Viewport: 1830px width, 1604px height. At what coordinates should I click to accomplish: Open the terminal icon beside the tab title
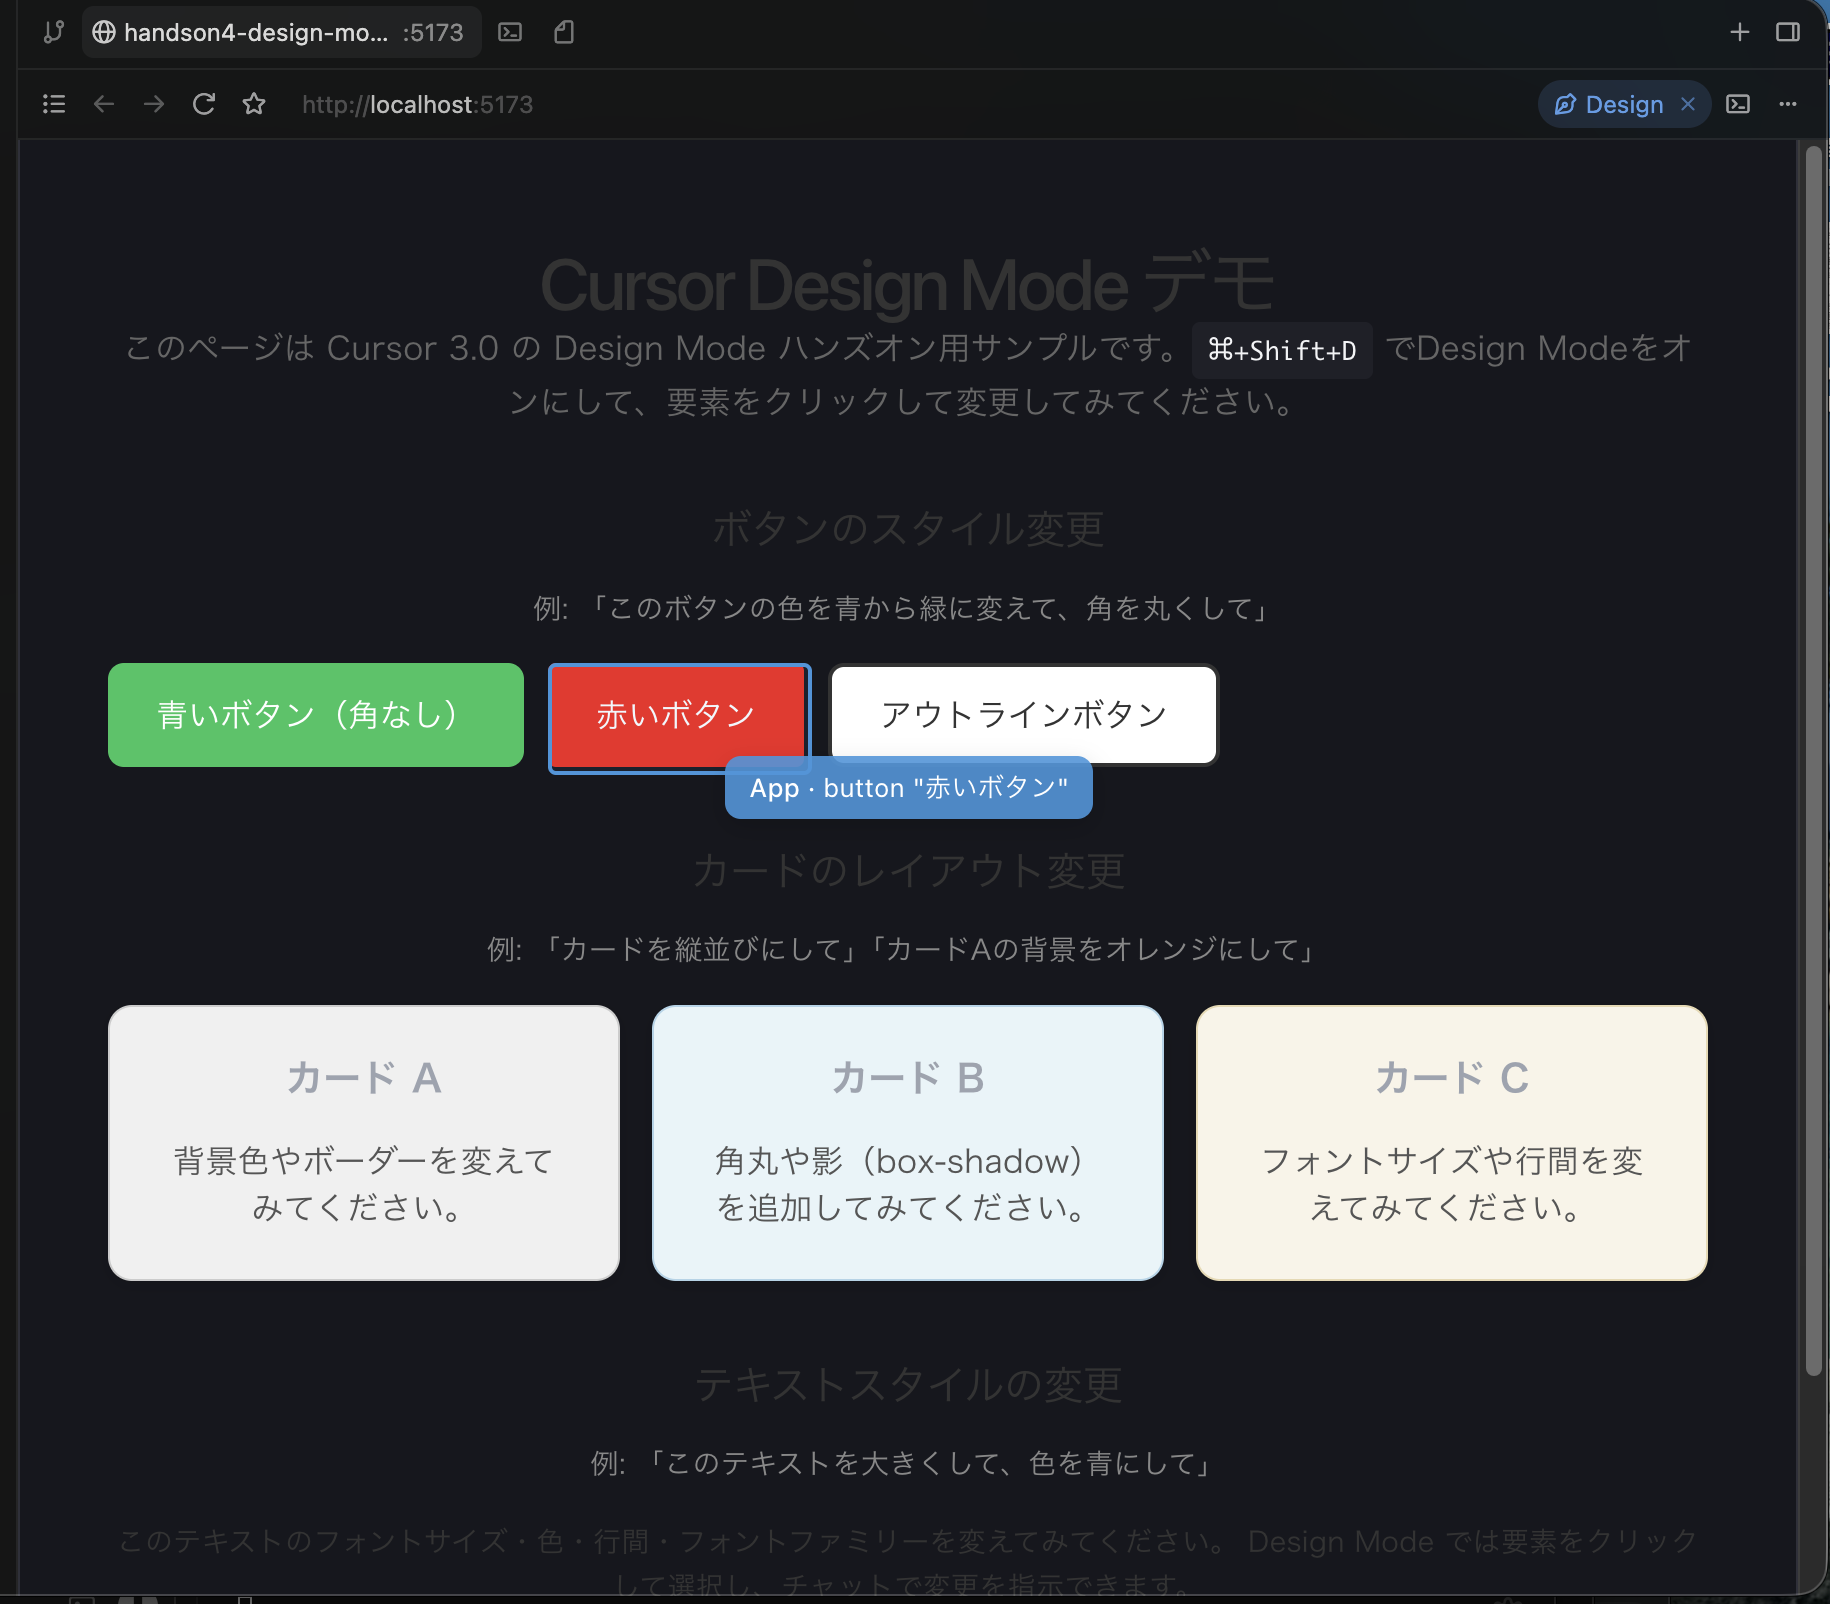coord(512,31)
